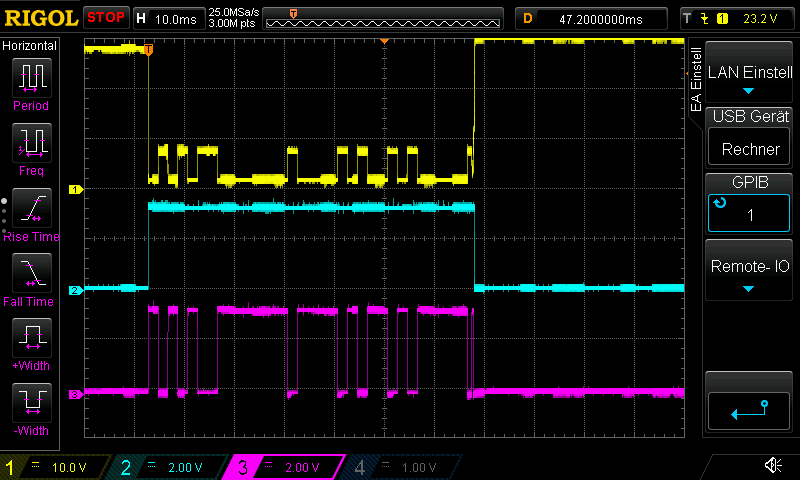Click the channel 1 ground marker
800x480 pixels.
(x=76, y=189)
